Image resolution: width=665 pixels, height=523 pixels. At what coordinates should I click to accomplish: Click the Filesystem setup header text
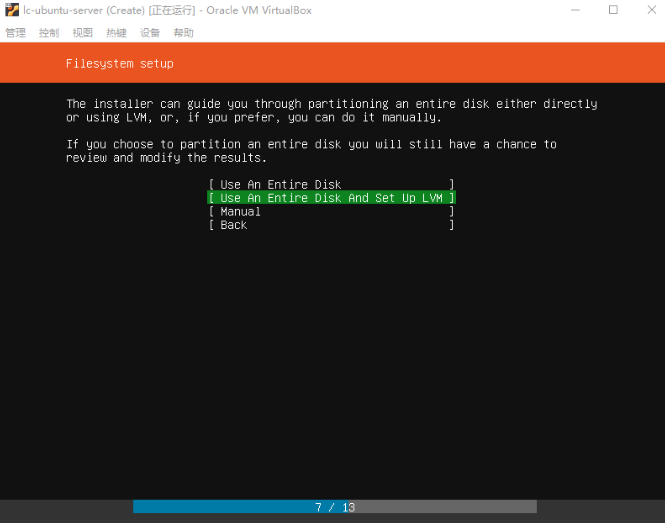(120, 64)
